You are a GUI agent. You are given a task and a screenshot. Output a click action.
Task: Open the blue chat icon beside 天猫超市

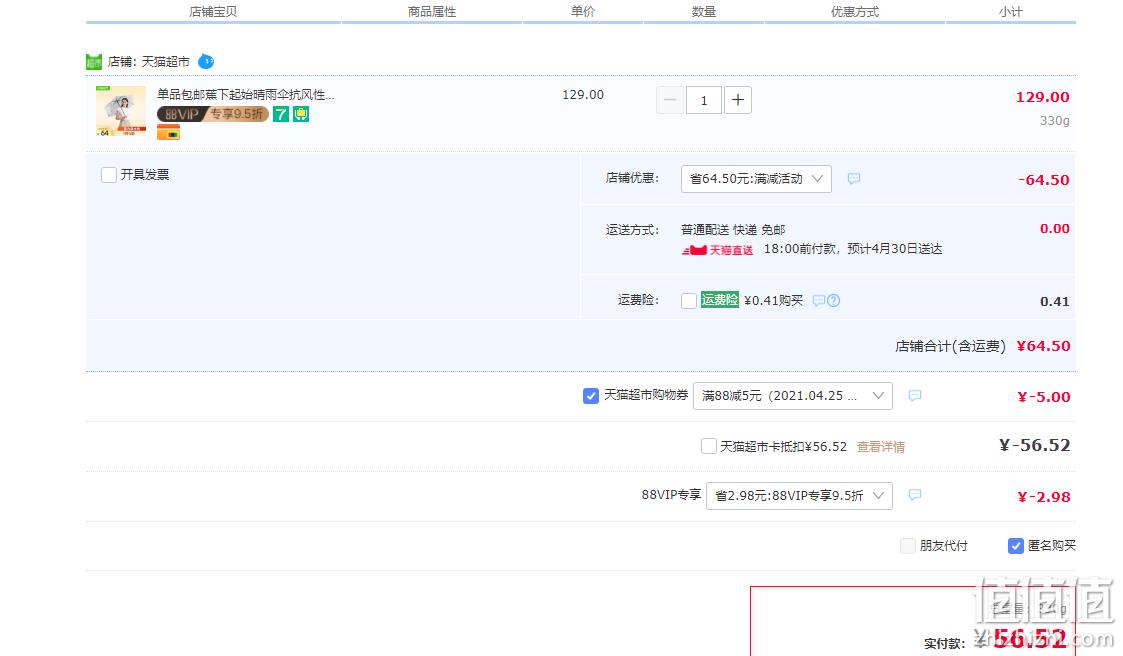[x=206, y=62]
